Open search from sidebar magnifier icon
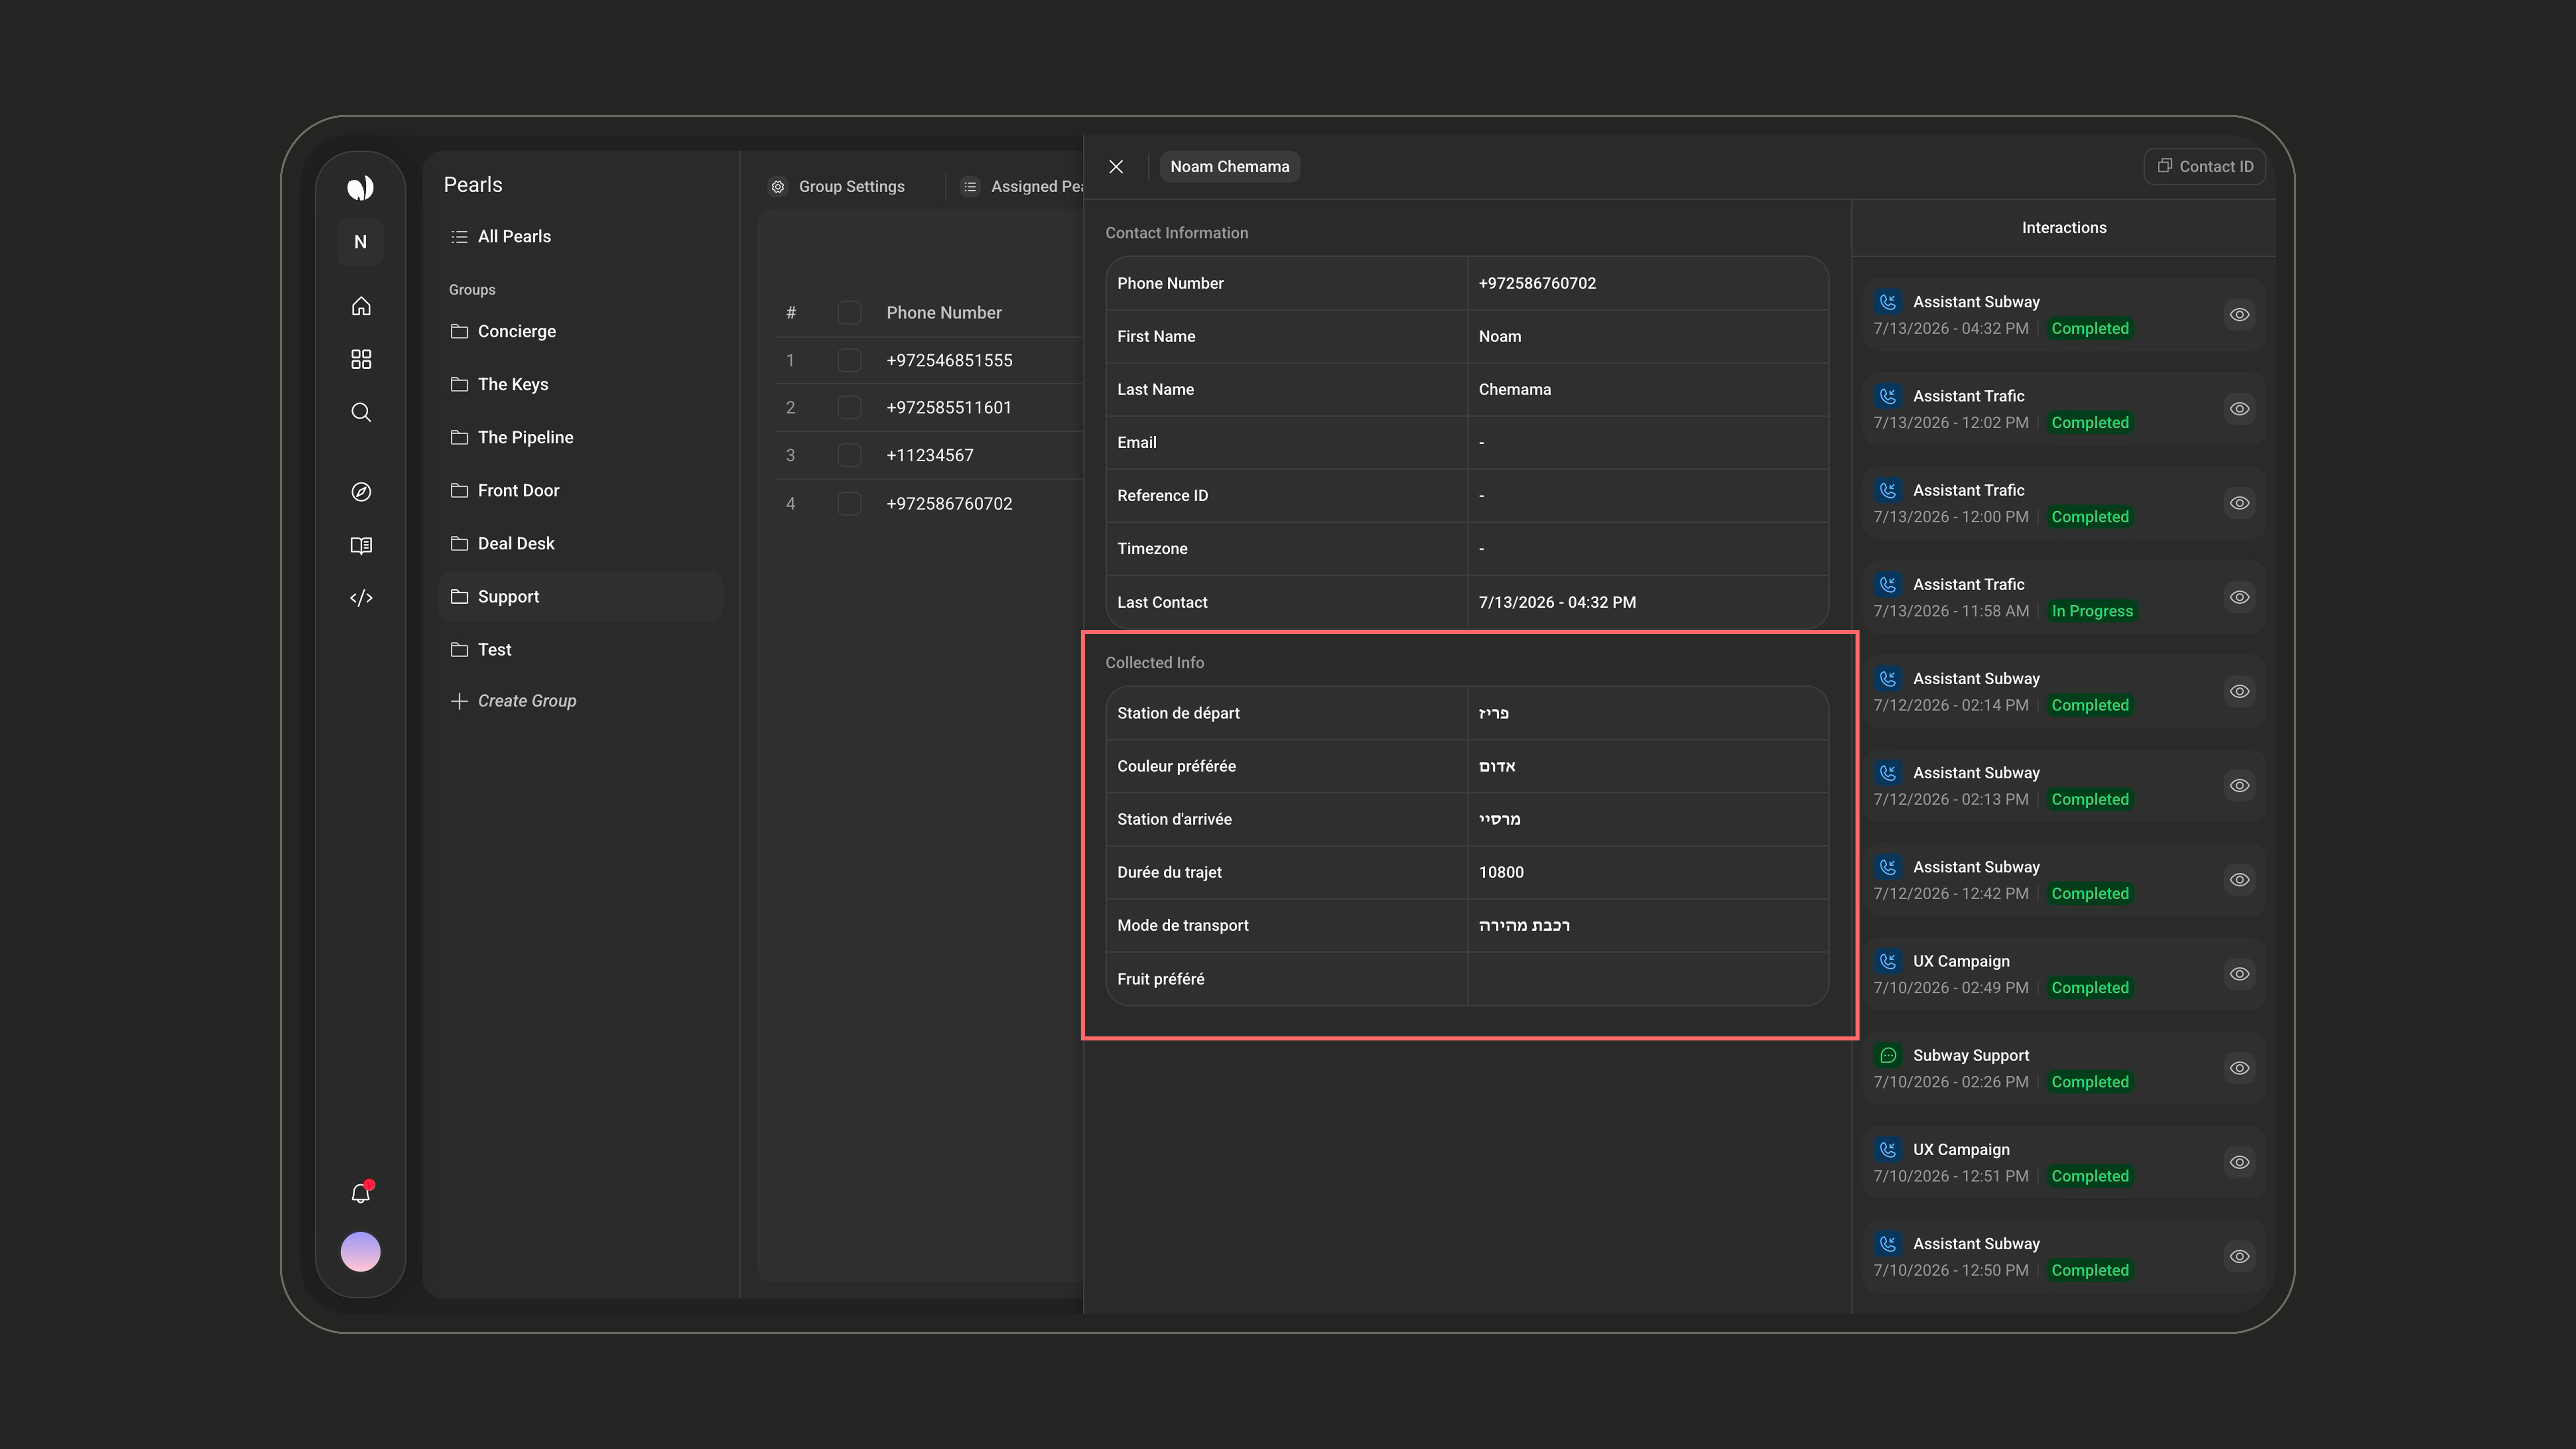Screen dimensions: 2576x1449 click(x=361, y=412)
